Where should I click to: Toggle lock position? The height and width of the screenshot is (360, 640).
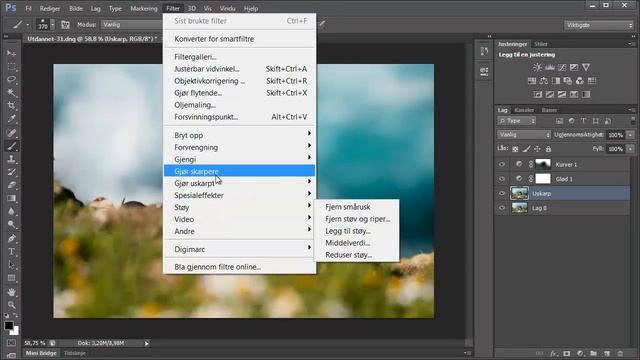538,149
